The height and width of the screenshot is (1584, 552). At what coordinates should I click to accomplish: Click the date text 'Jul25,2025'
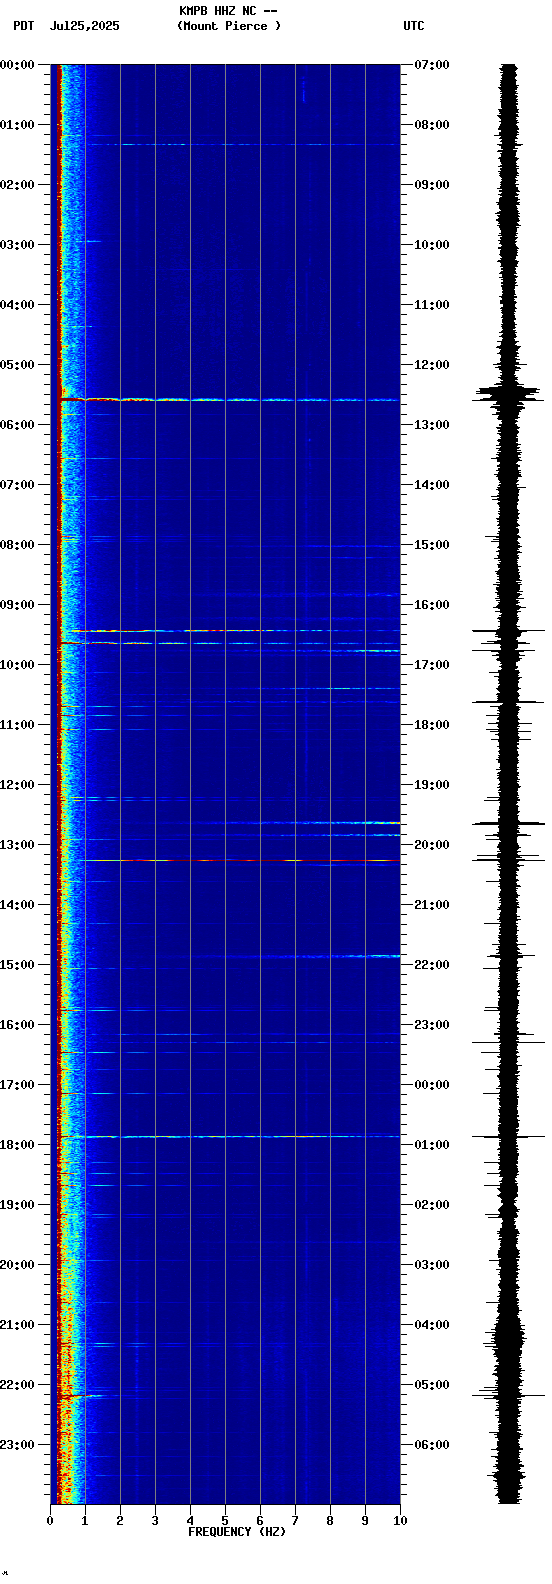[x=84, y=26]
